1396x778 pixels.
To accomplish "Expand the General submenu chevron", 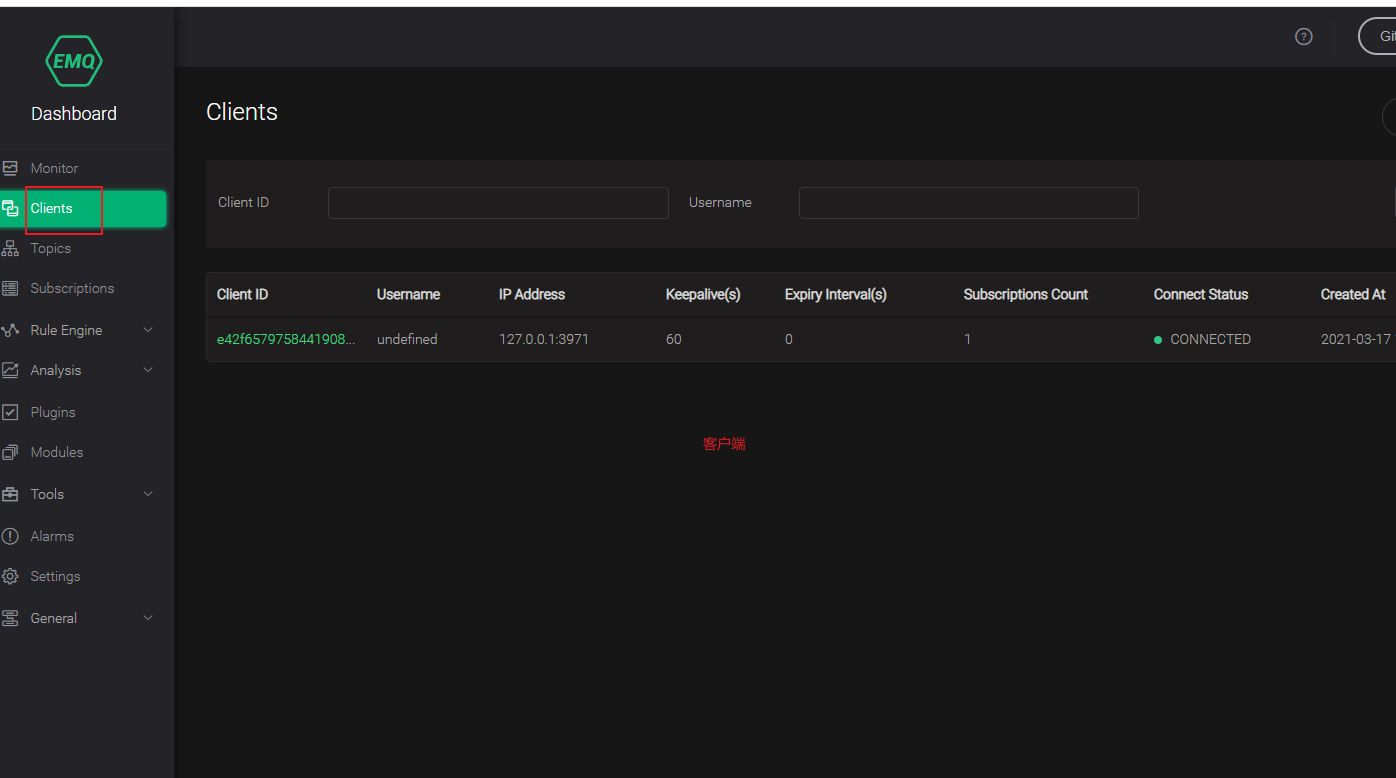I will (x=148, y=618).
